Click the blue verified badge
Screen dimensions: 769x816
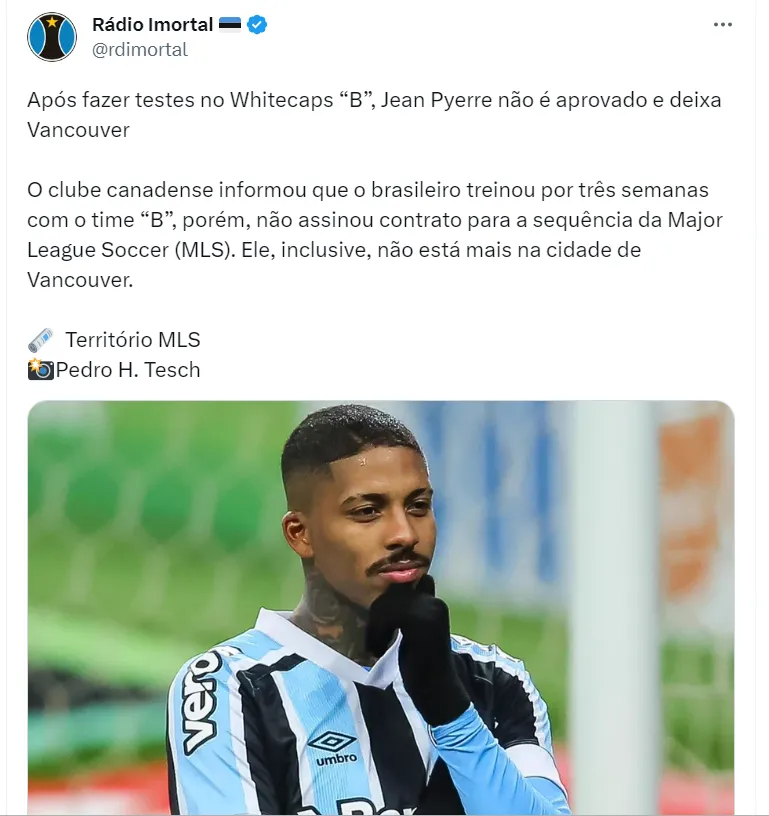[257, 24]
